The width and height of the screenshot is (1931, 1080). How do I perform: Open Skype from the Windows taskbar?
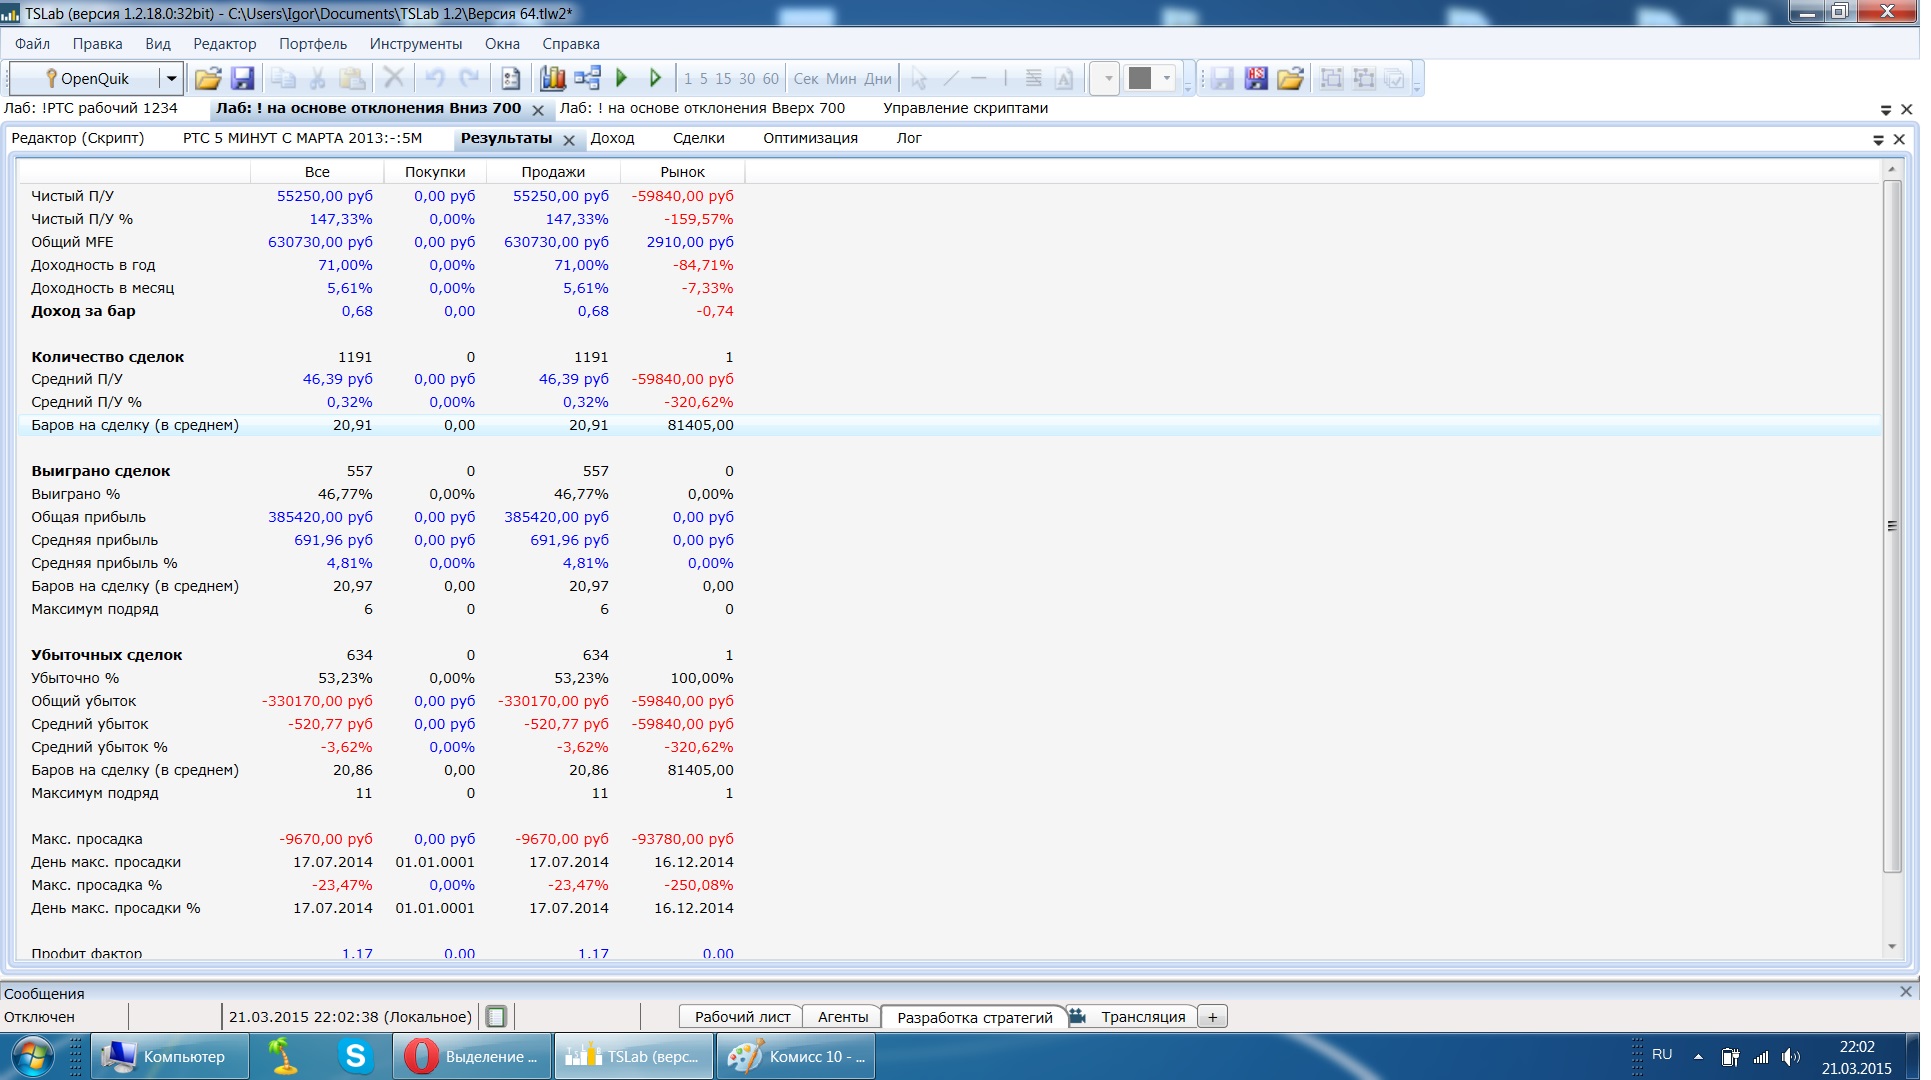click(355, 1056)
